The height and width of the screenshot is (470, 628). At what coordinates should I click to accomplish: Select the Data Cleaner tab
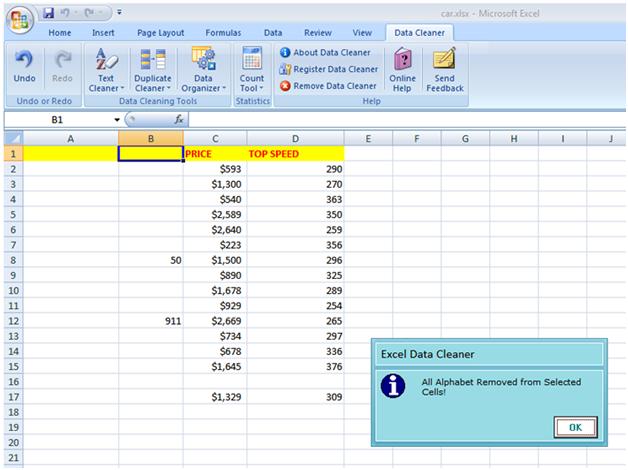419,33
